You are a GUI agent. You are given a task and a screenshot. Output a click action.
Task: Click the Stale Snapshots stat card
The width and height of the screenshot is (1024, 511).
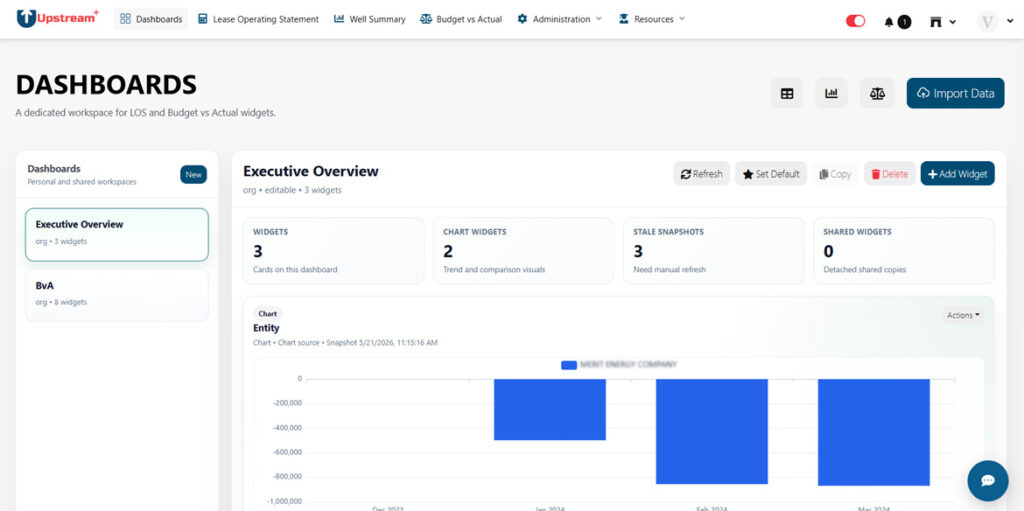pyautogui.click(x=714, y=251)
